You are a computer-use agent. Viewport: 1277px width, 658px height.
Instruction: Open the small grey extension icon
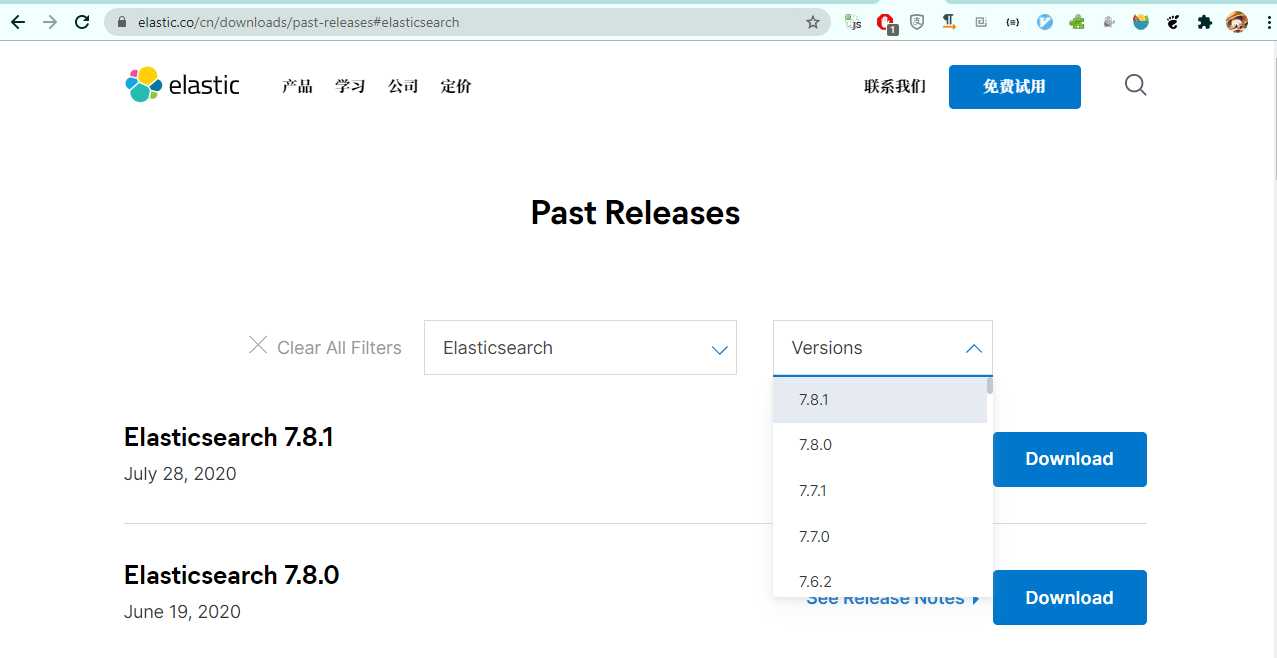1108,22
